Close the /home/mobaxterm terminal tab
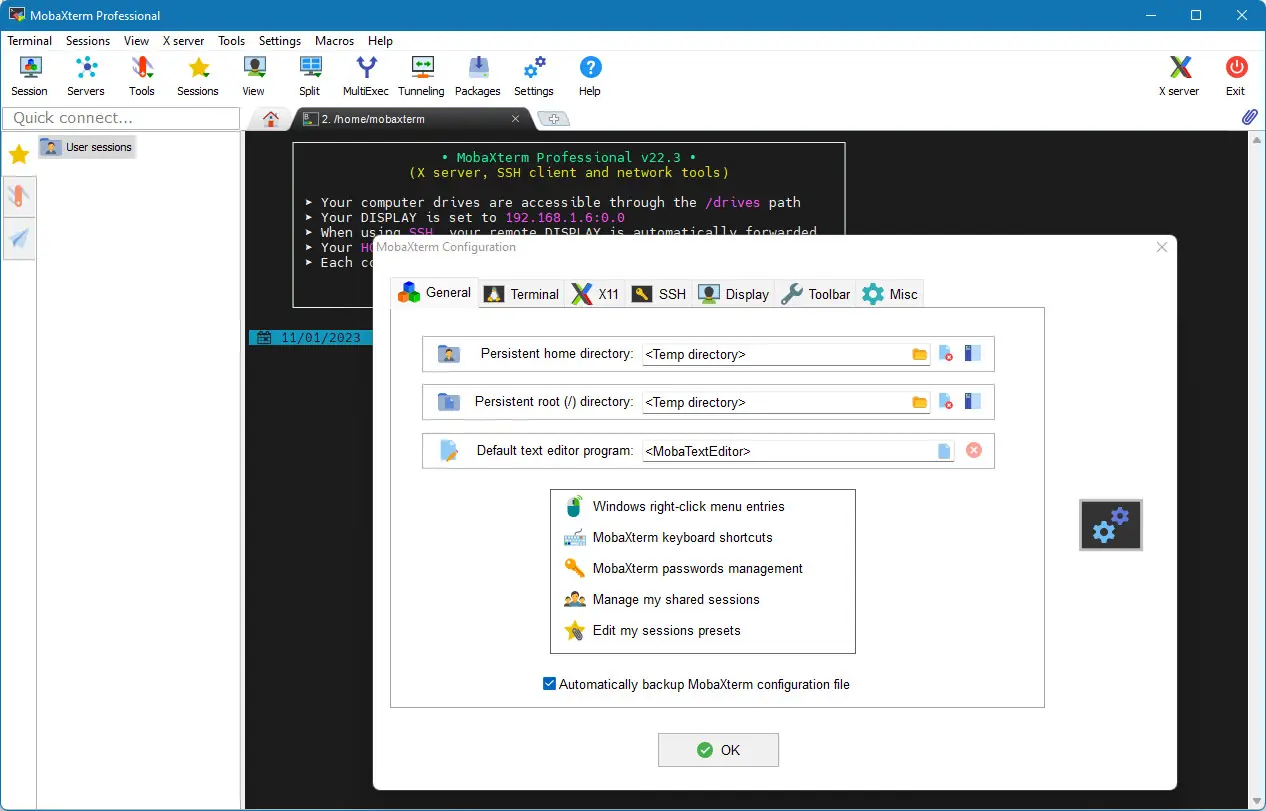Image resolution: width=1266 pixels, height=811 pixels. tap(516, 119)
